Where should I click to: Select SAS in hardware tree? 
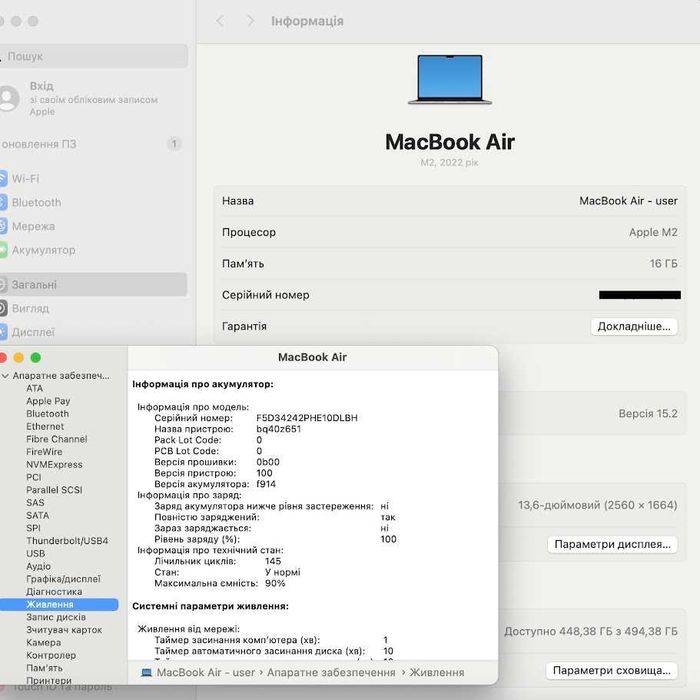tap(35, 503)
